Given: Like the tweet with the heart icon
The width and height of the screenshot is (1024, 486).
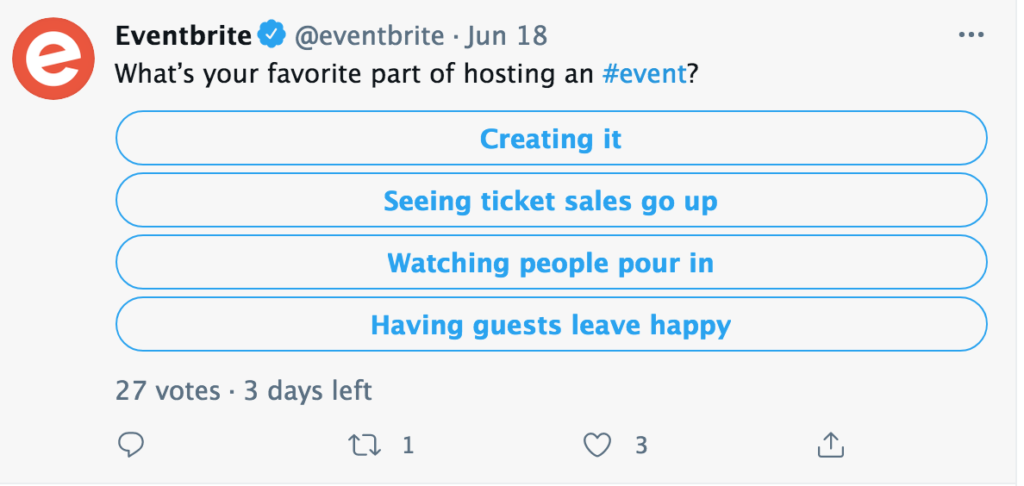Looking at the screenshot, I should click(597, 445).
